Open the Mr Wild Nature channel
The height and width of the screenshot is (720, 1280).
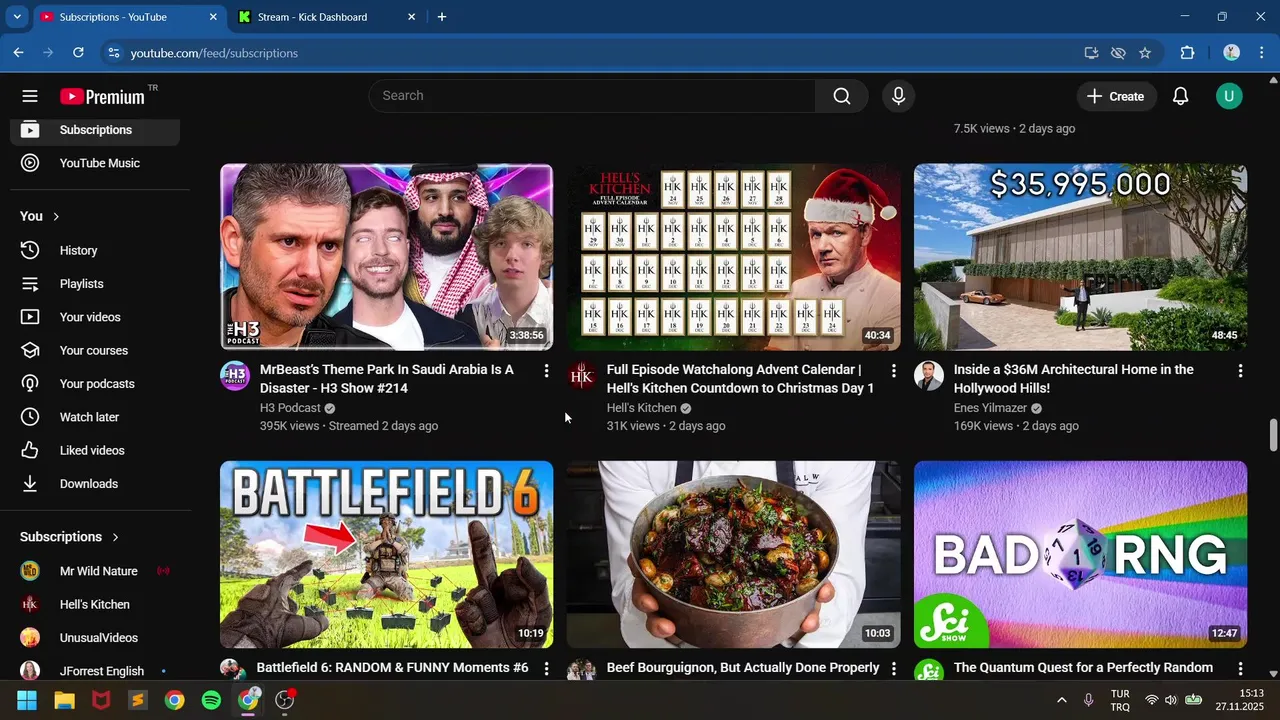(95, 571)
